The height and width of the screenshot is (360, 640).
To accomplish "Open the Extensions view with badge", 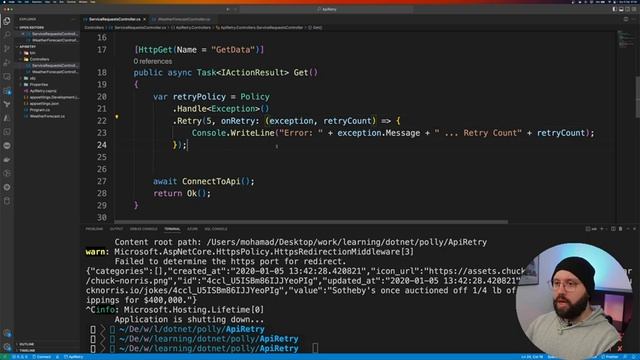I will (x=7, y=91).
